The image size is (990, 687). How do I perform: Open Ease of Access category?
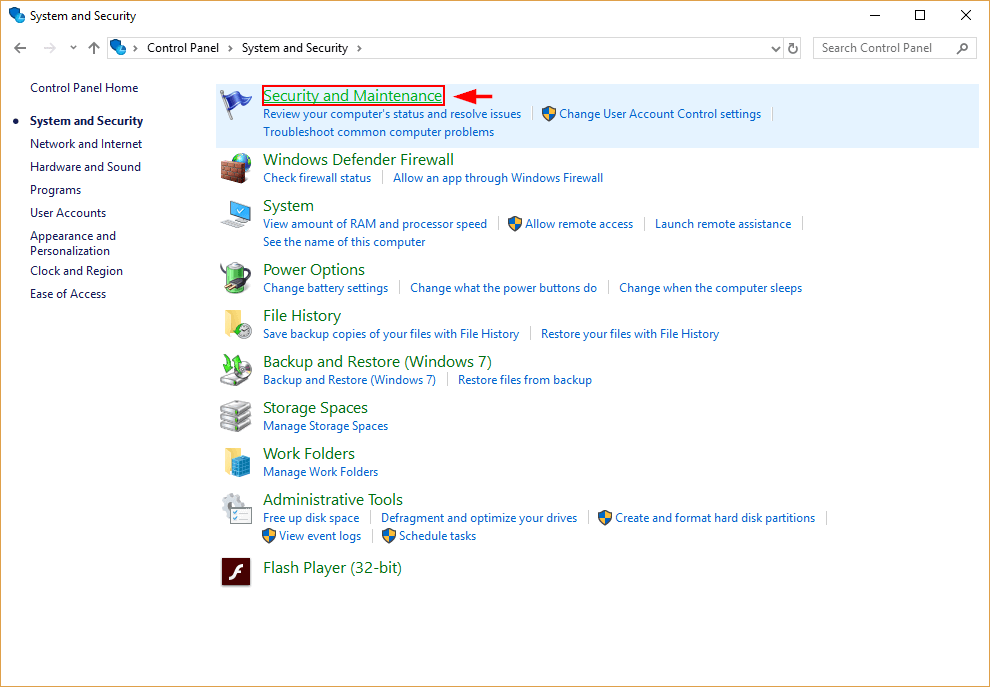[x=68, y=294]
